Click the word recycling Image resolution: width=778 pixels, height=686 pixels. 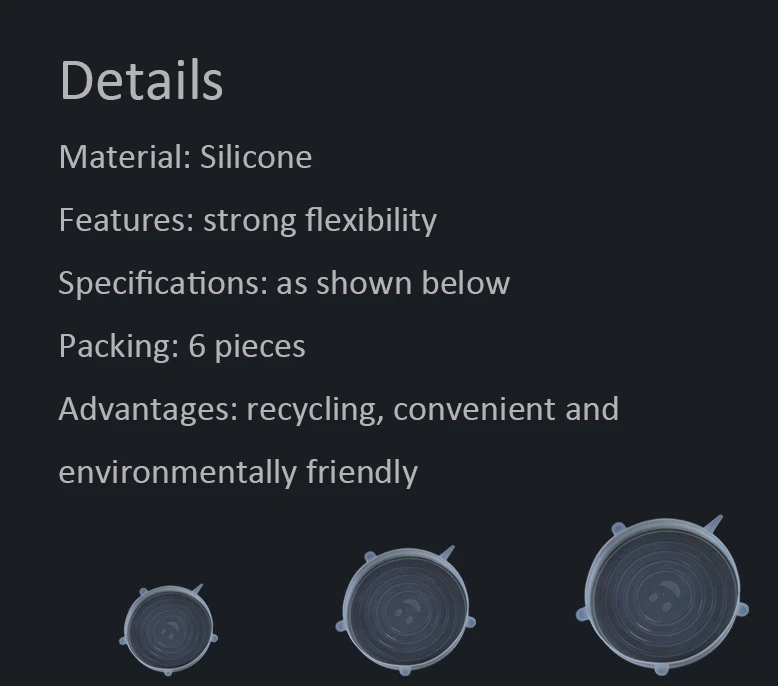click(315, 411)
